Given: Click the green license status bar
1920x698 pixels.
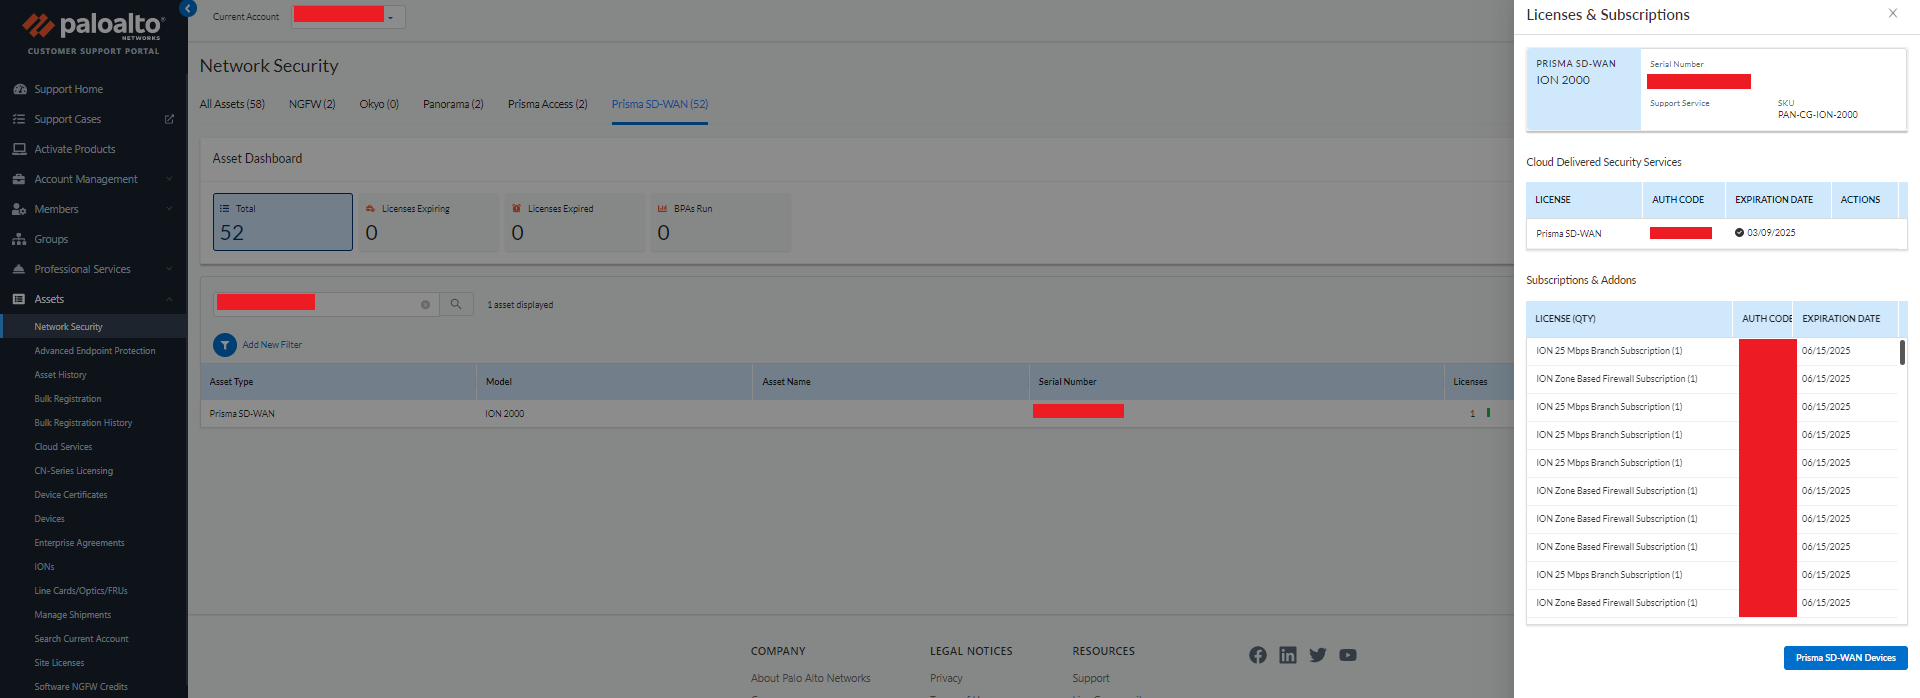Looking at the screenshot, I should [1488, 412].
